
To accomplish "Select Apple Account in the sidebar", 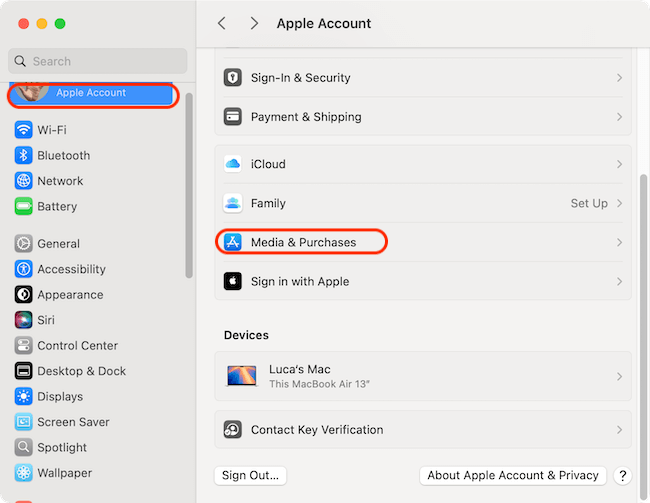I will [91, 93].
